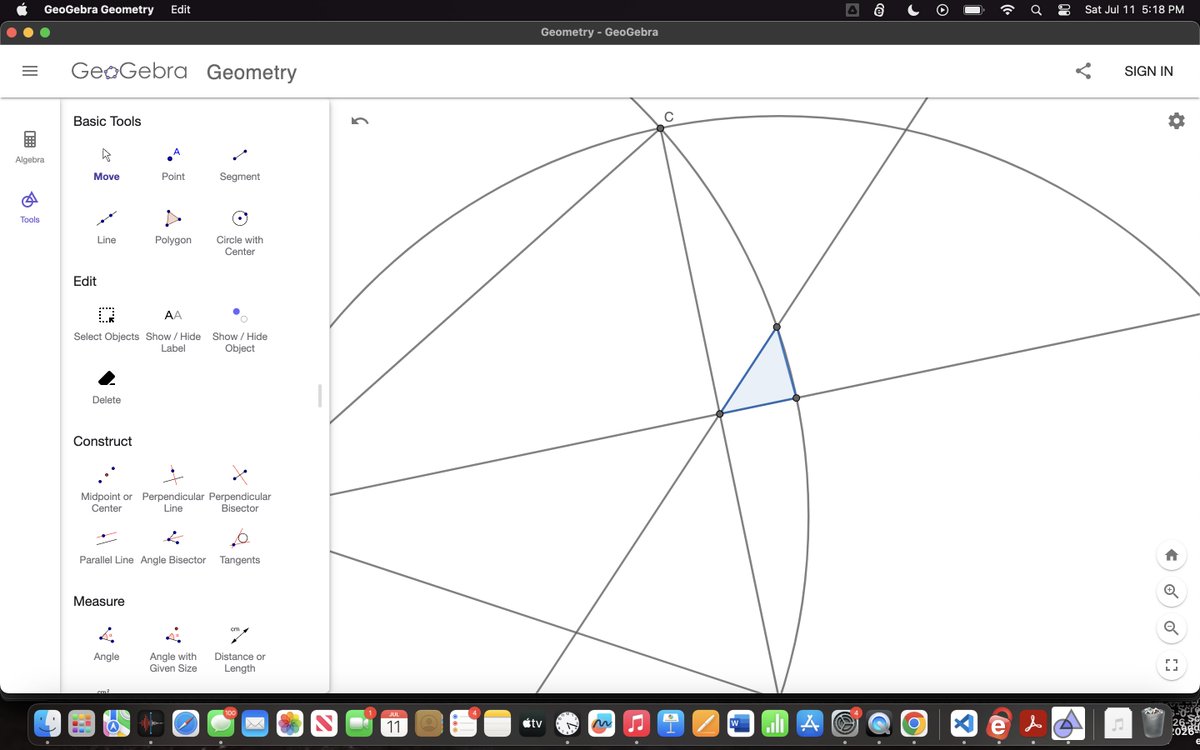Switch to the Algebra tab
Screen dimensions: 1200x750
pos(30,146)
